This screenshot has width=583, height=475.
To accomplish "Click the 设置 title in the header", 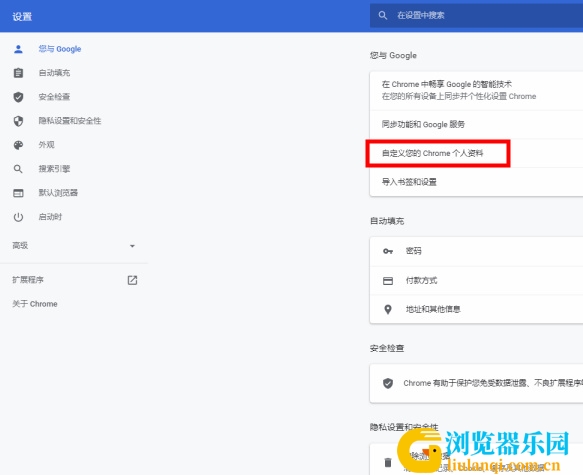I will (22, 17).
